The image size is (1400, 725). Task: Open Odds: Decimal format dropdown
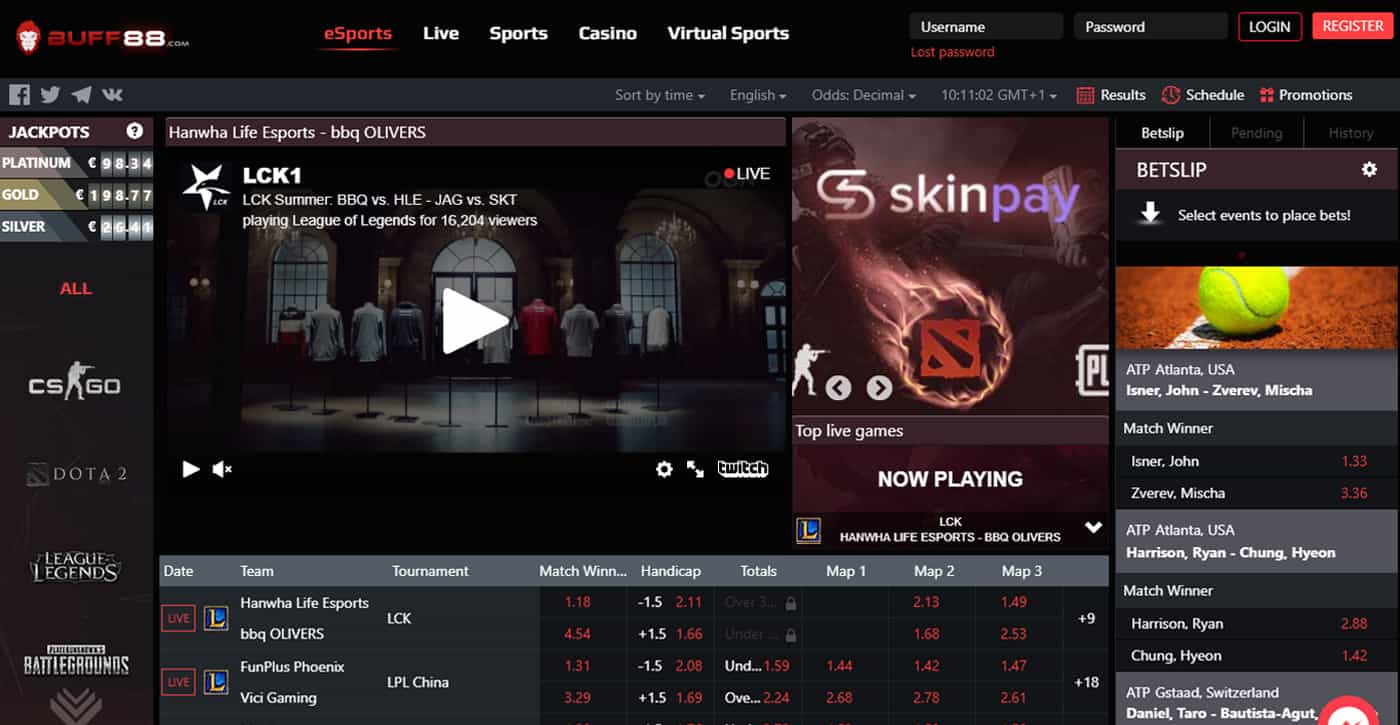[864, 95]
